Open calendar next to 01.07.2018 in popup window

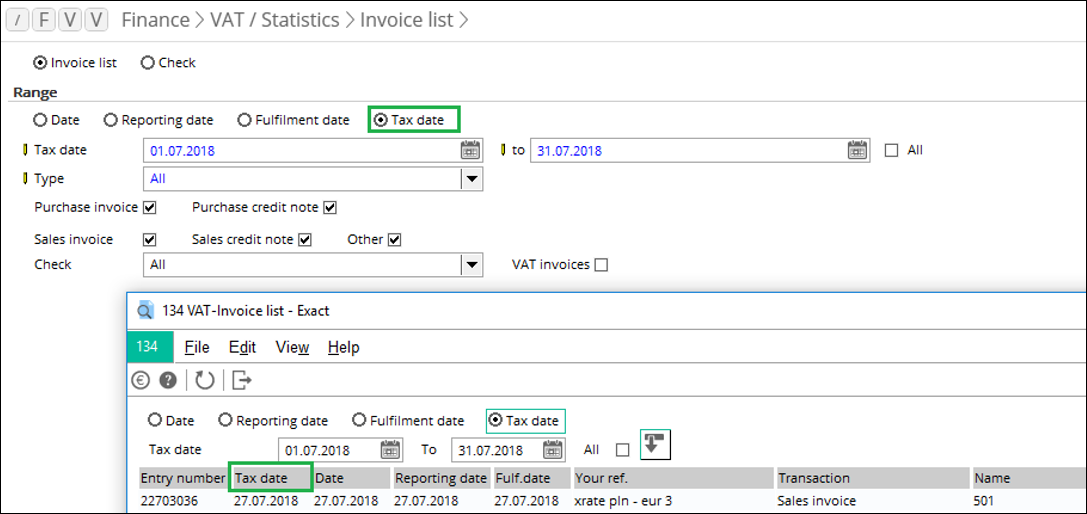[390, 450]
